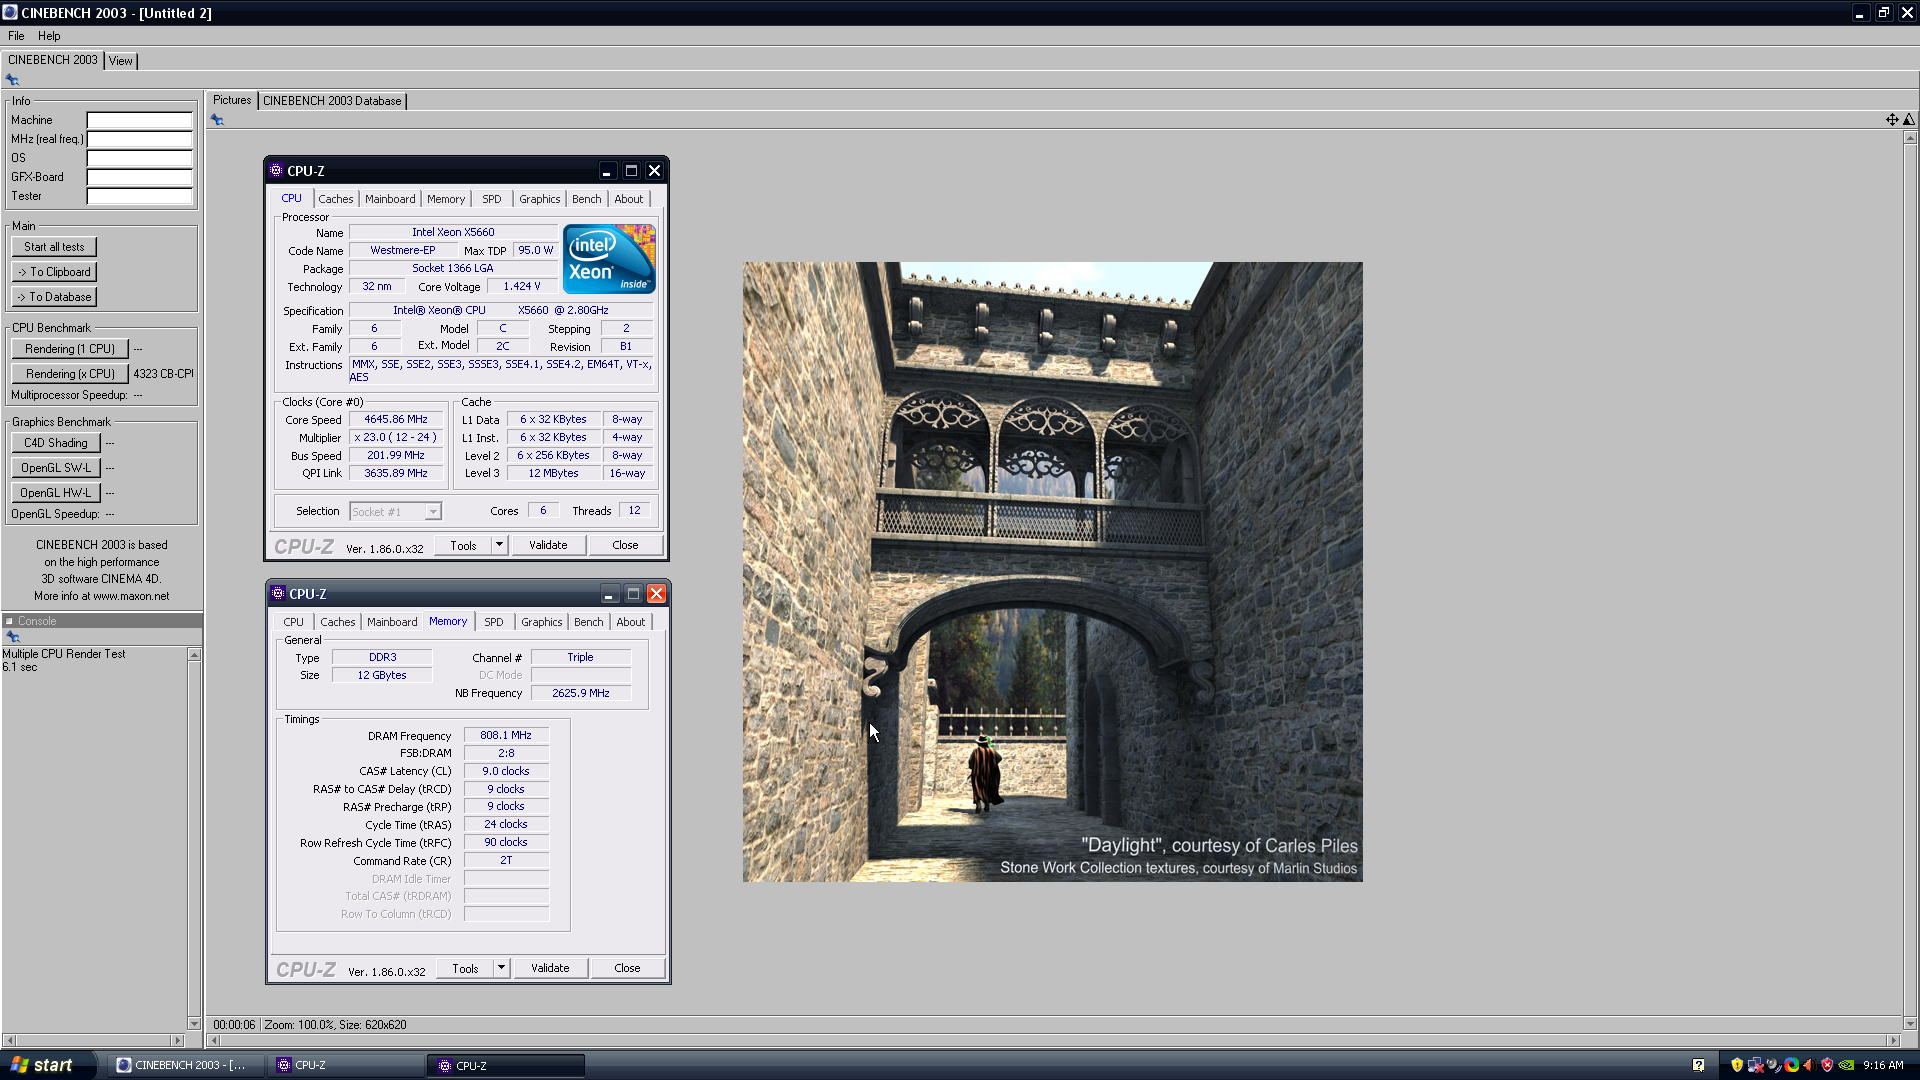Open CPU tab in lower CPU-Z window
1920x1080 pixels.
(293, 622)
